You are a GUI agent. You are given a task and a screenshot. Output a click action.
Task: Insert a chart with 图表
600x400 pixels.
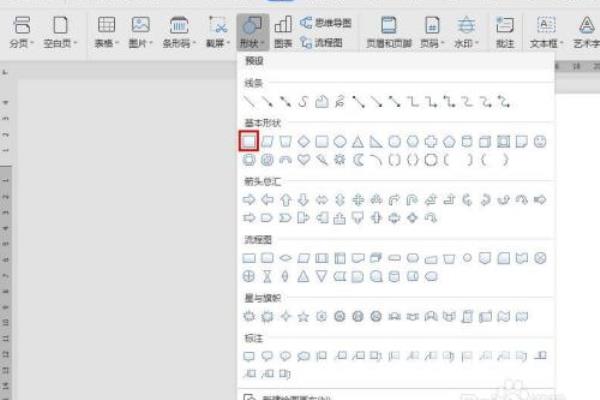tap(283, 32)
